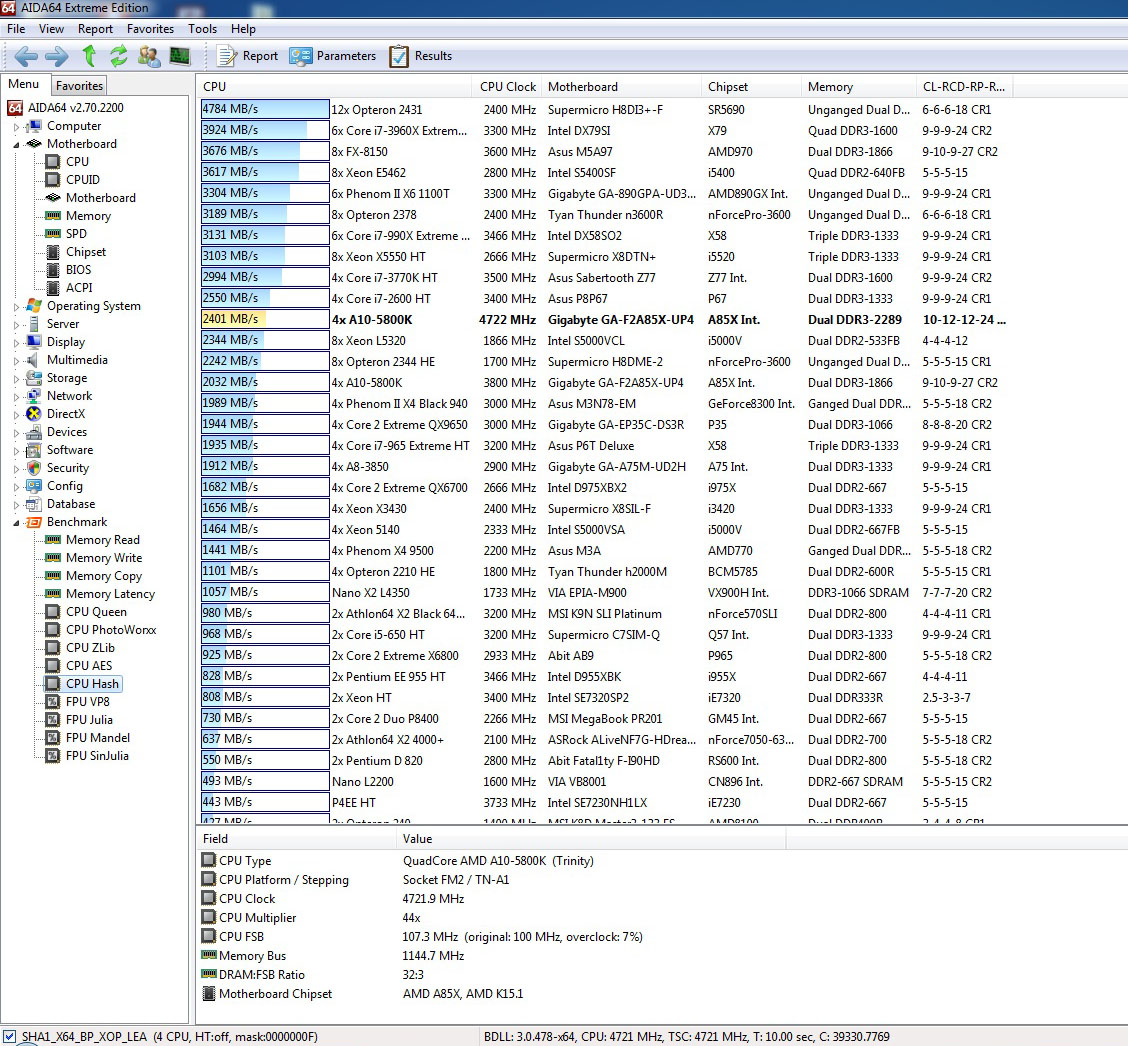Screen dimensions: 1128x1046
Task: Select the DirectX icon in tree
Action: [33, 414]
